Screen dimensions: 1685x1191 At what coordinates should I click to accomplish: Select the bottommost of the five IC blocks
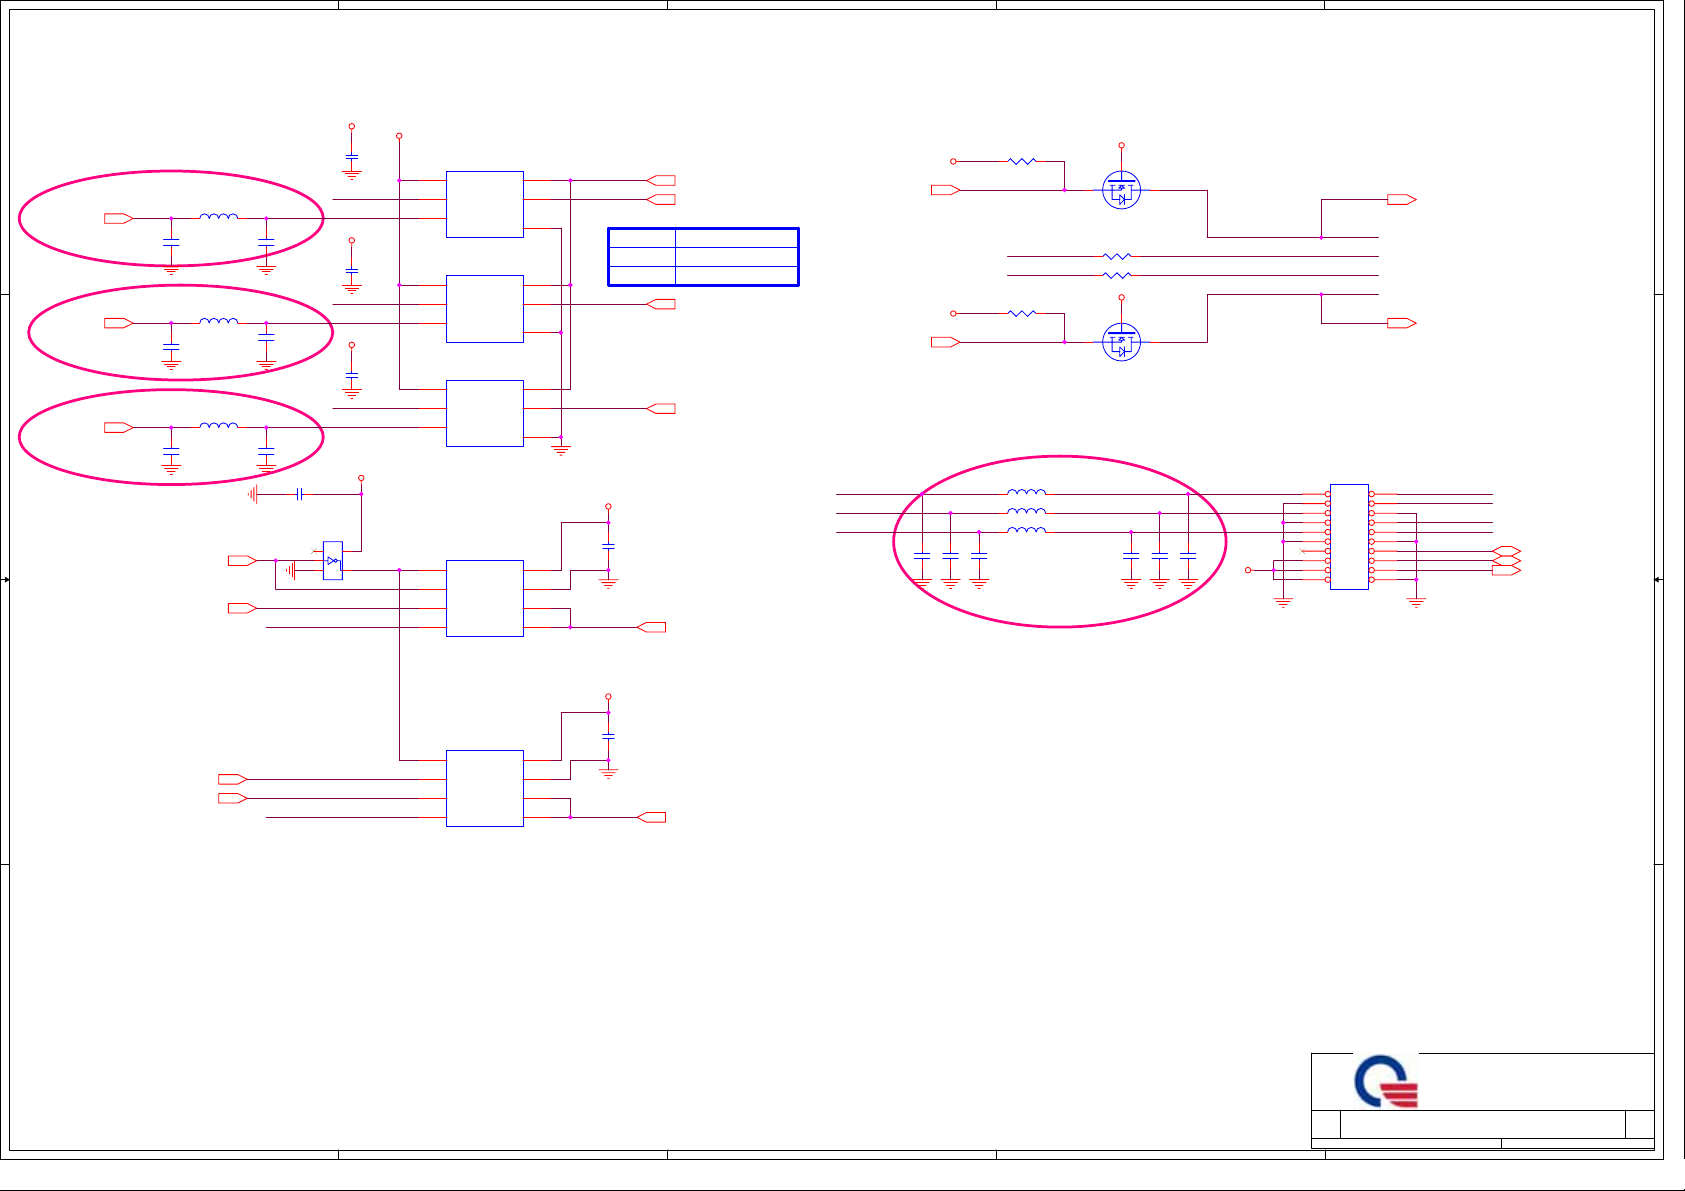tap(485, 788)
